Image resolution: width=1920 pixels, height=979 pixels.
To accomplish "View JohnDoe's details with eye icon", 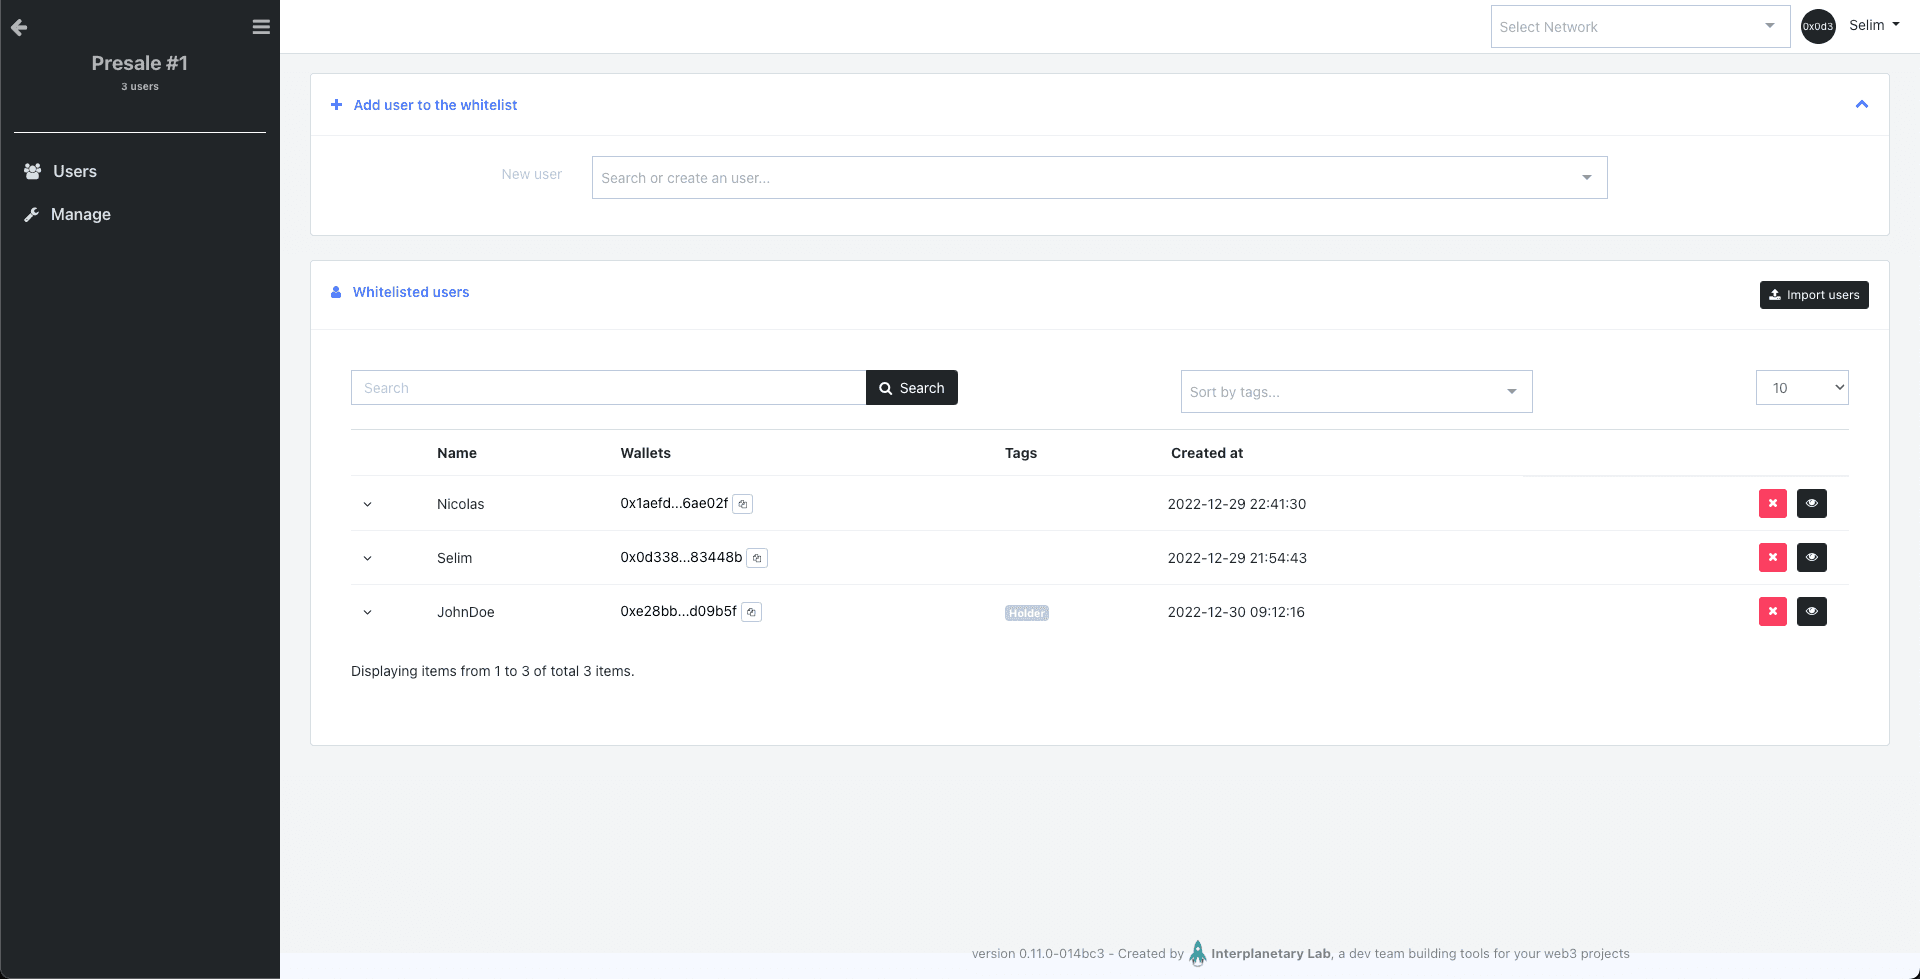I will pos(1811,611).
